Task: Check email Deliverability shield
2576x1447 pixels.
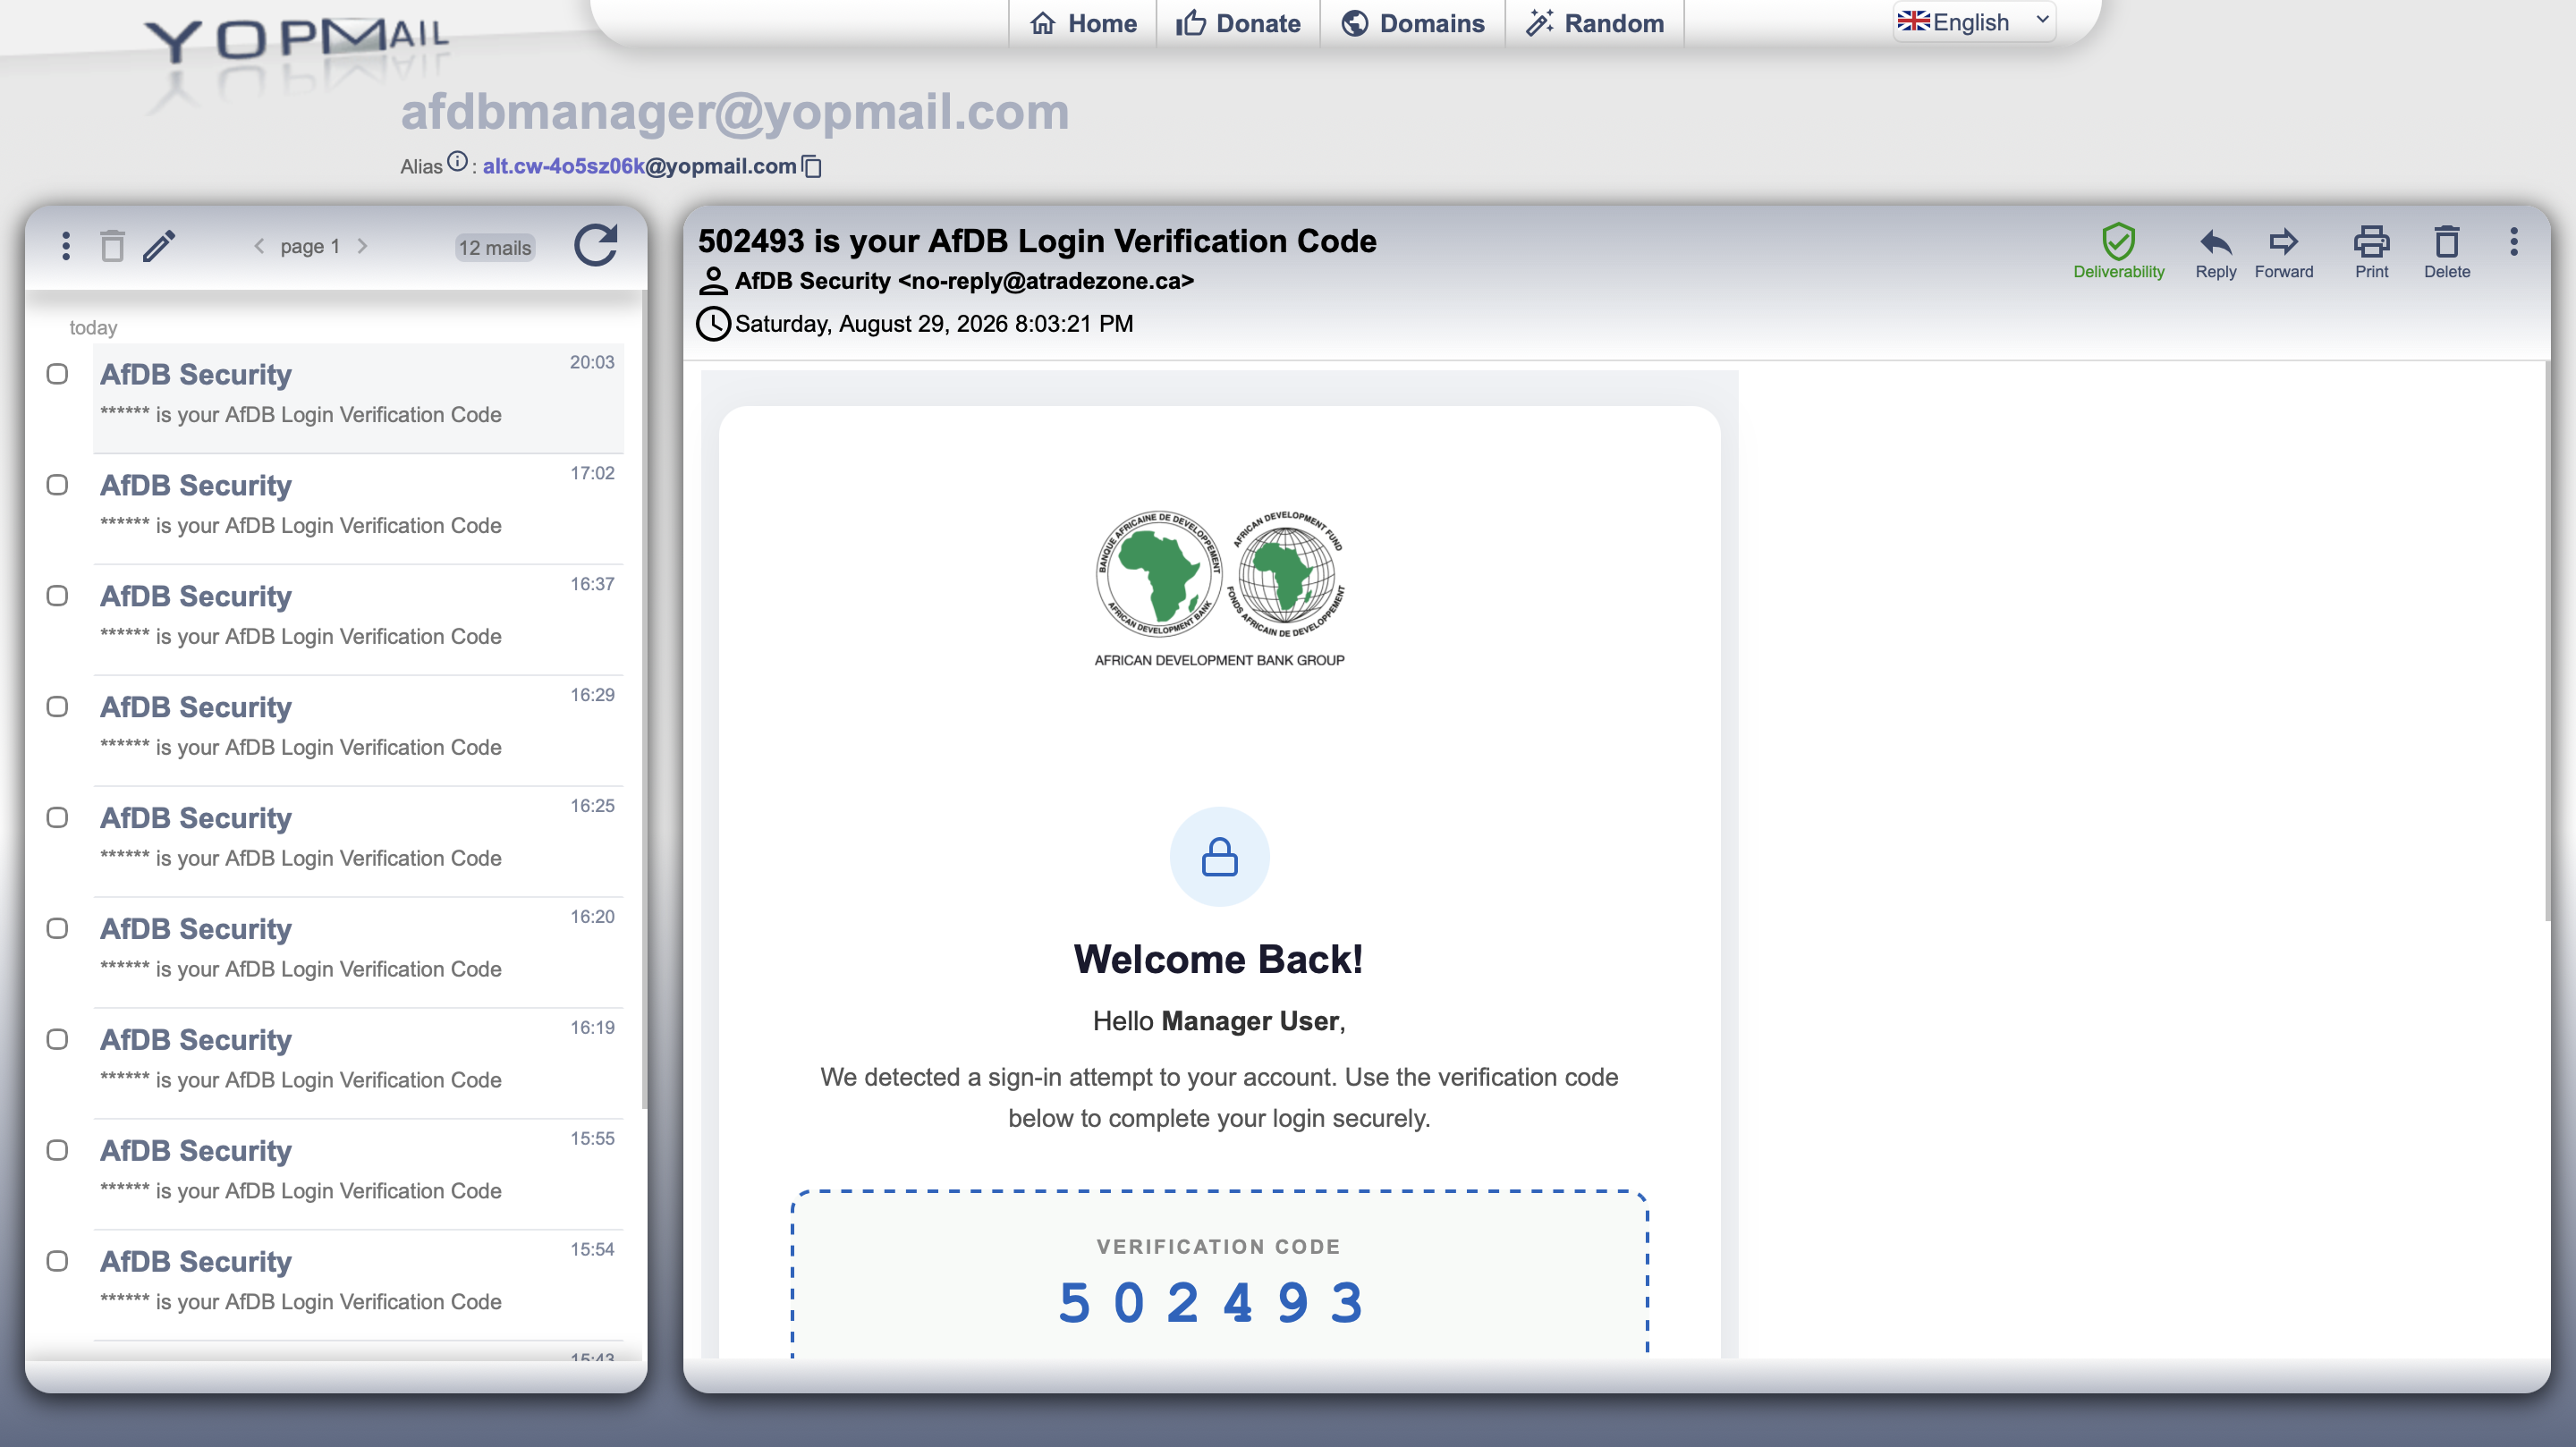Action: tap(2118, 251)
